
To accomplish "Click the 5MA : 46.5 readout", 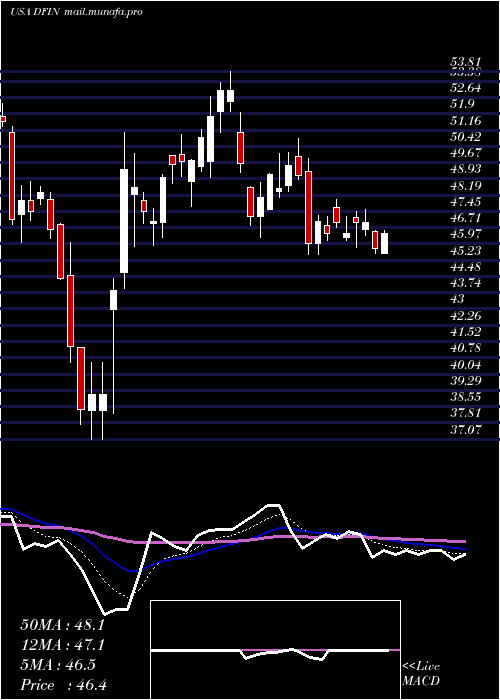I will point(57,665).
